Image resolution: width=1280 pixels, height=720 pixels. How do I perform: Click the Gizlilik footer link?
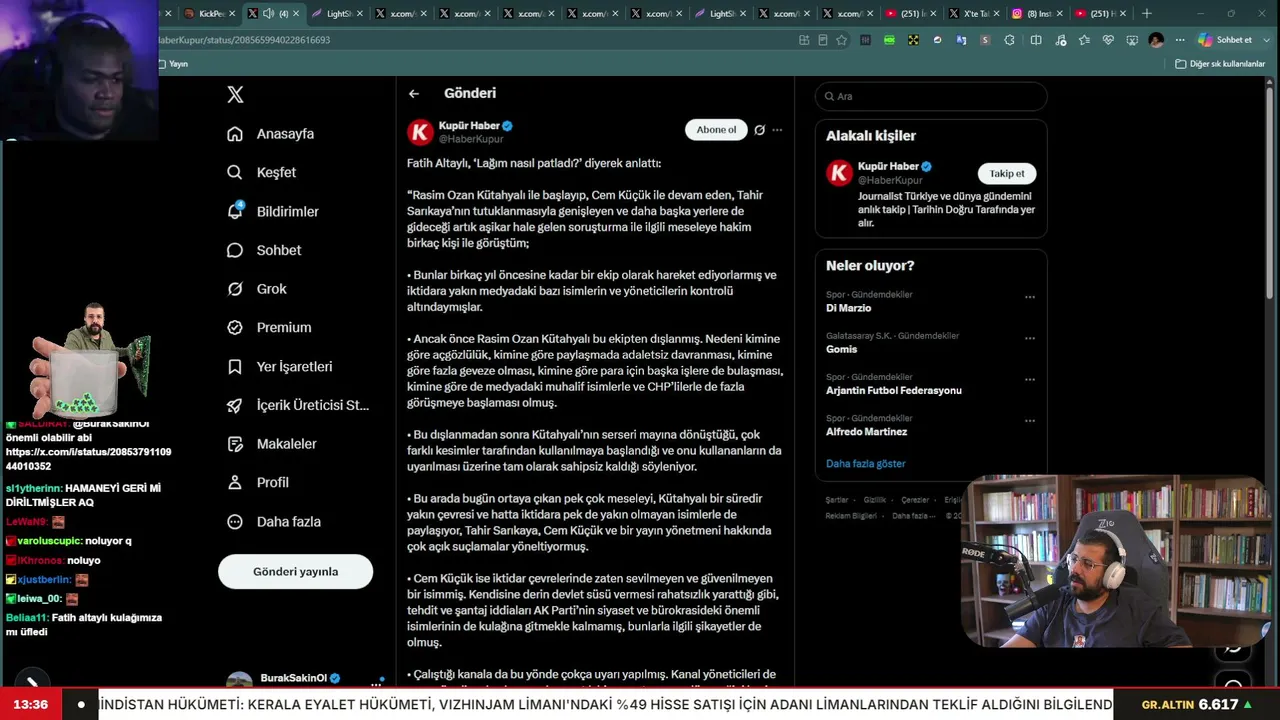[875, 500]
